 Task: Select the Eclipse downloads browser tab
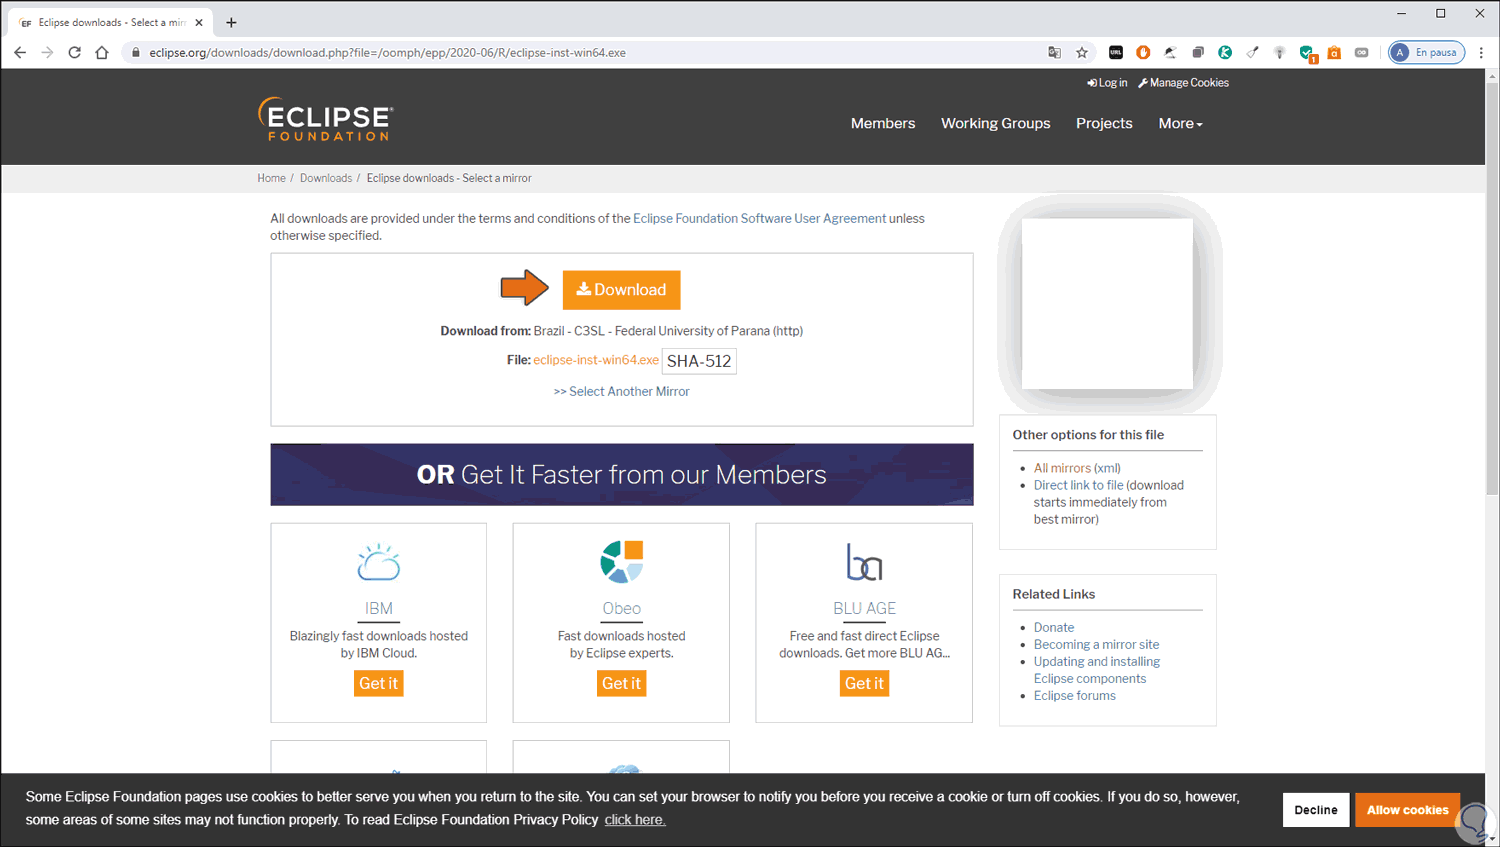click(x=110, y=22)
